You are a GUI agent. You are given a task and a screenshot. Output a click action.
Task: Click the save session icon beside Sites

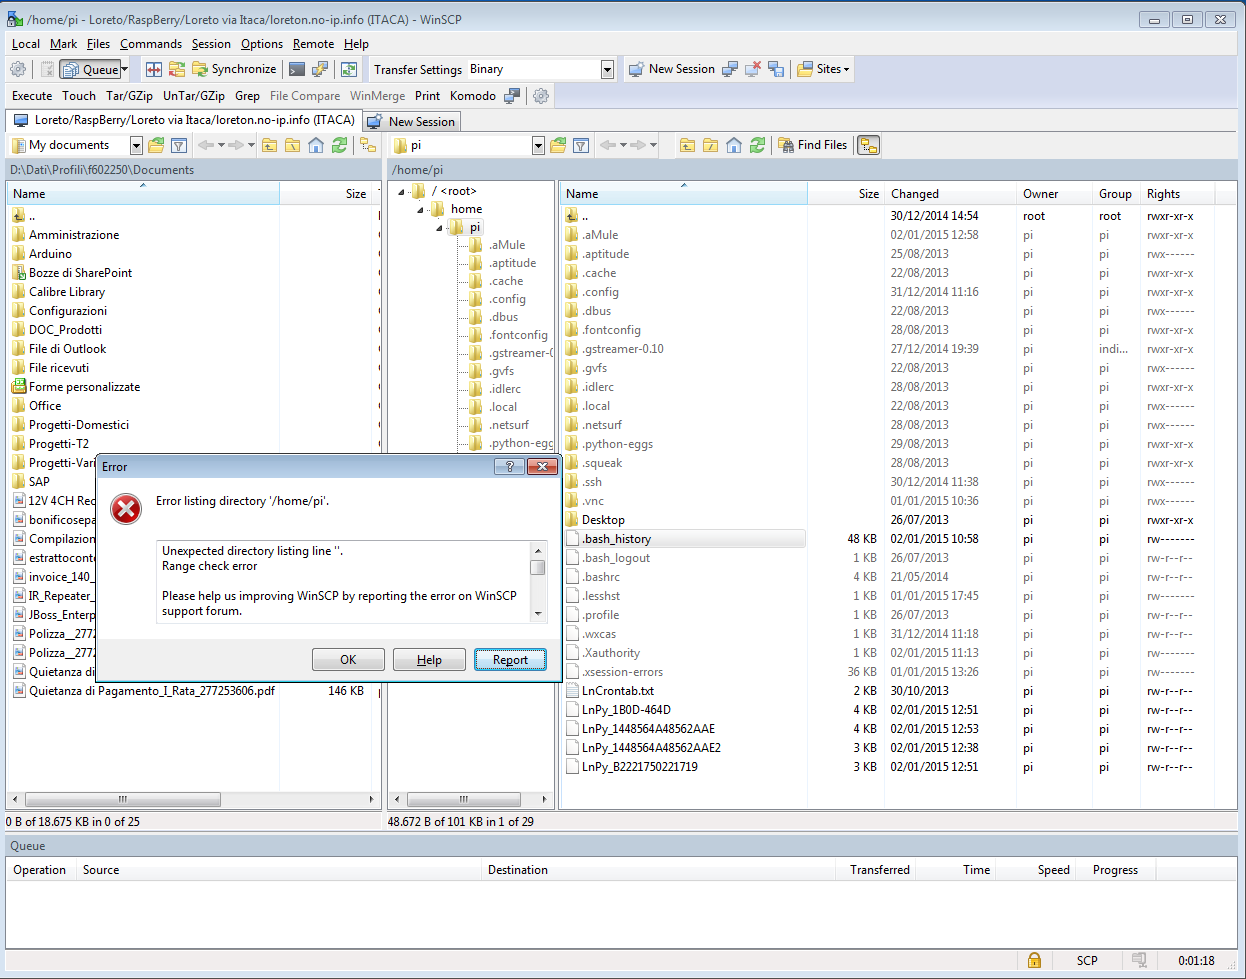pos(776,69)
